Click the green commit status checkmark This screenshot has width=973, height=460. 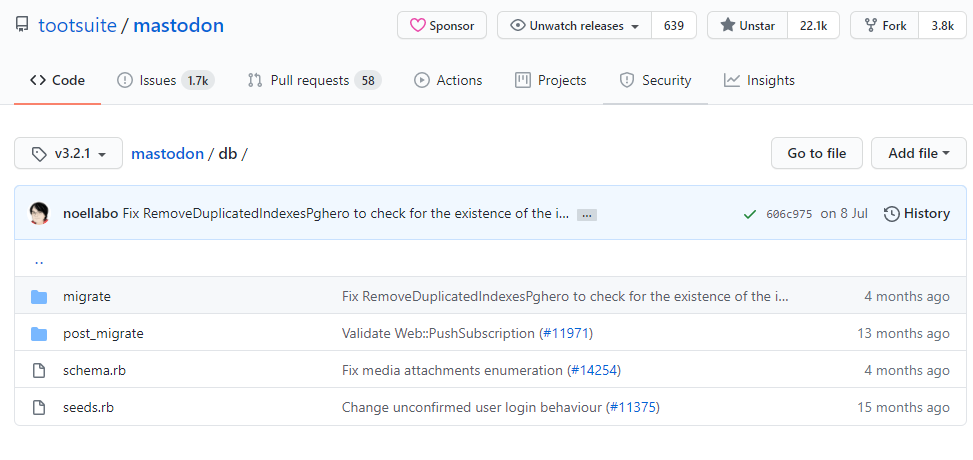click(x=750, y=214)
